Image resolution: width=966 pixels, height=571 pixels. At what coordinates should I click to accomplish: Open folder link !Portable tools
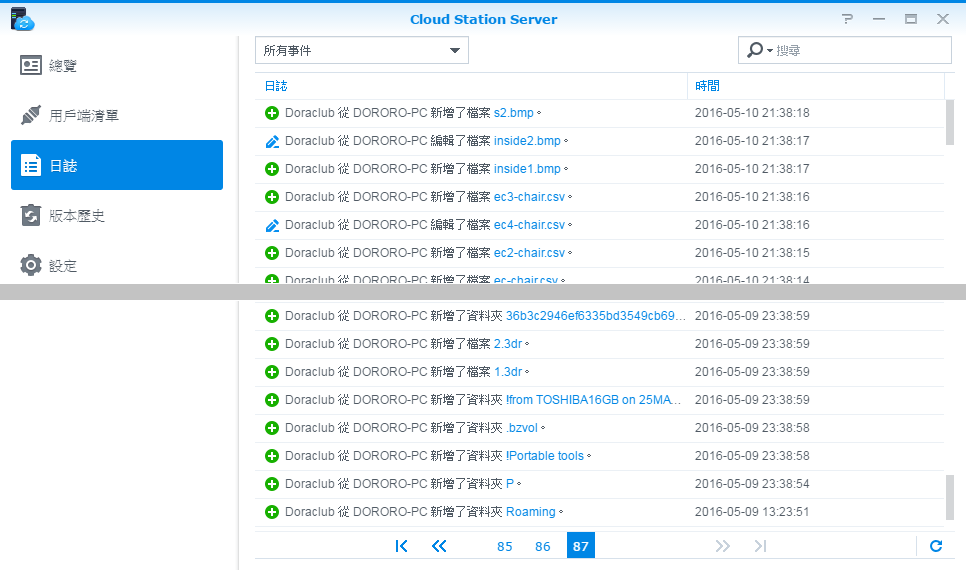pyautogui.click(x=545, y=456)
